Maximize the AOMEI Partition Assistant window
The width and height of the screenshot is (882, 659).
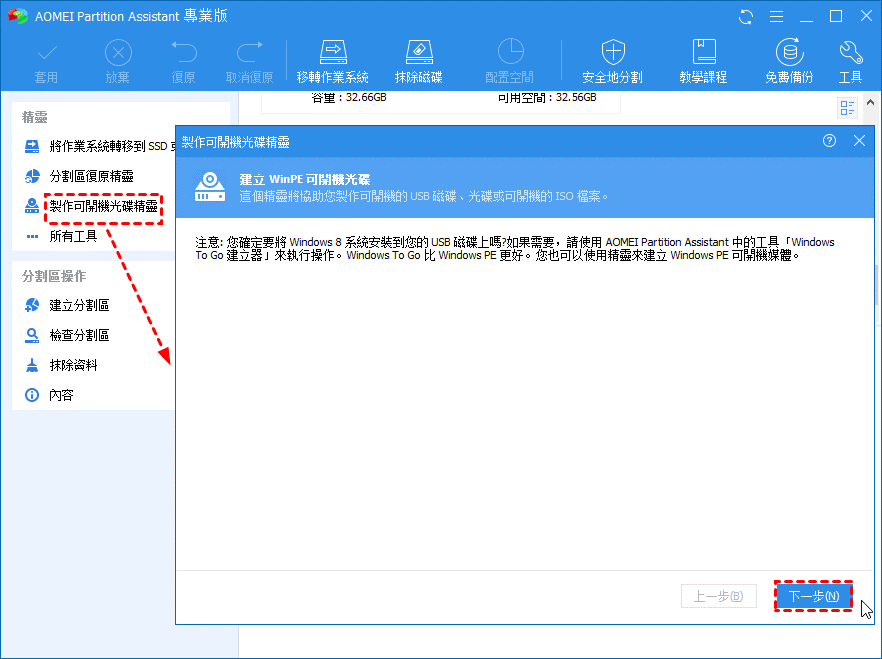click(x=836, y=16)
